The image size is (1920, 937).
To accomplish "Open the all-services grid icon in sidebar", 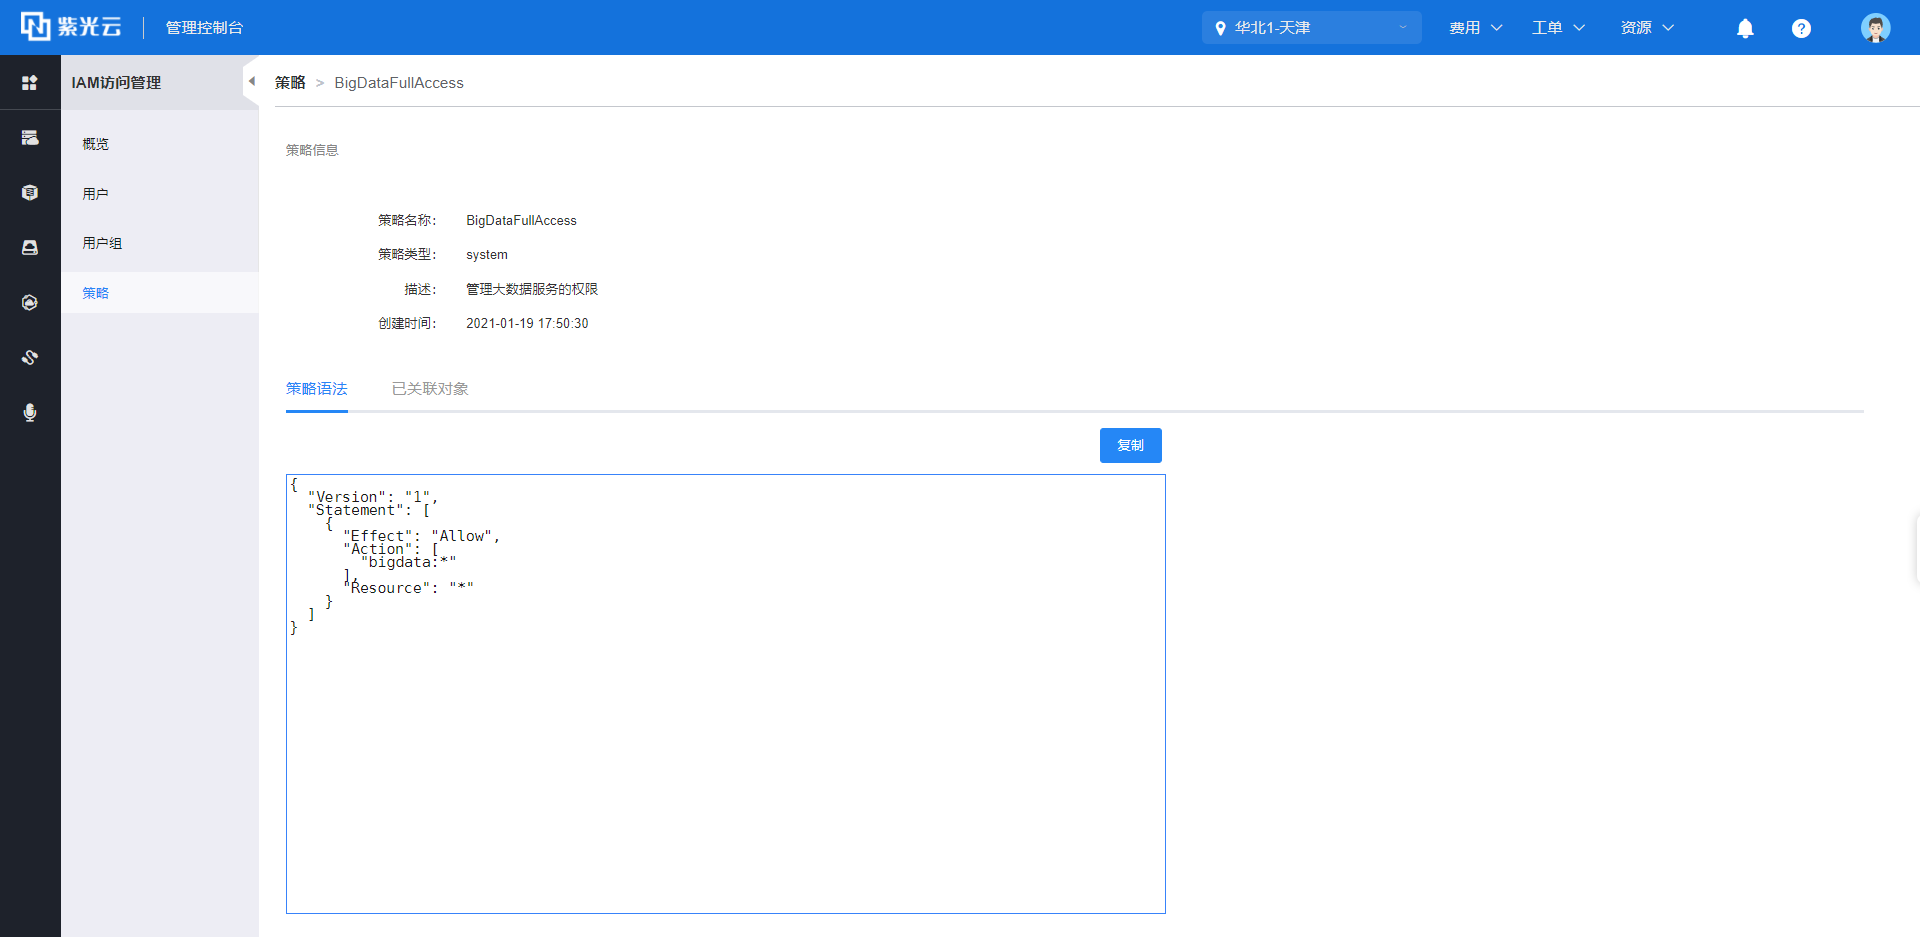I will (30, 83).
